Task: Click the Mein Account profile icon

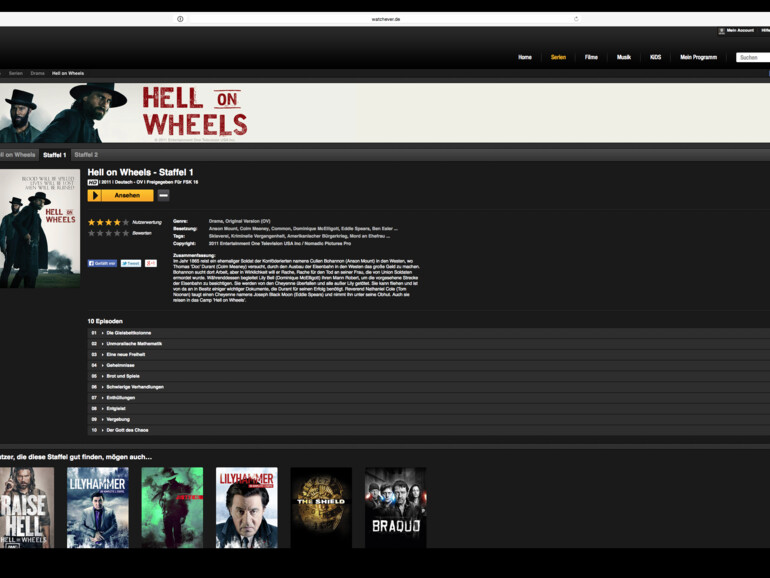Action: click(x=721, y=31)
